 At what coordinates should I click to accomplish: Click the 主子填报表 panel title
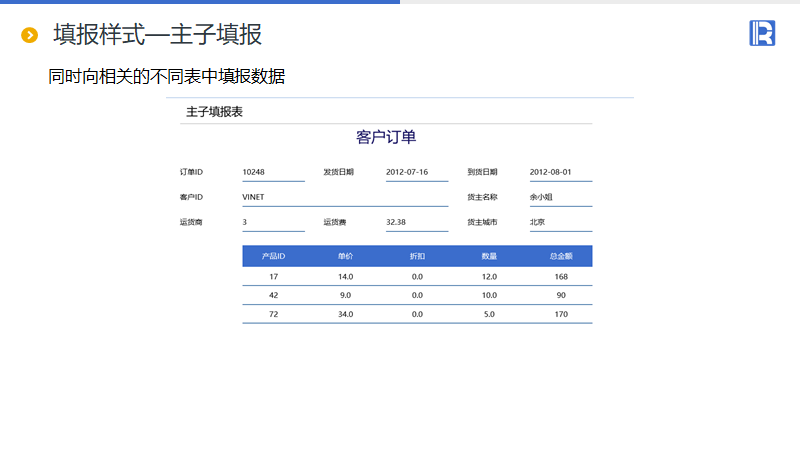point(214,112)
